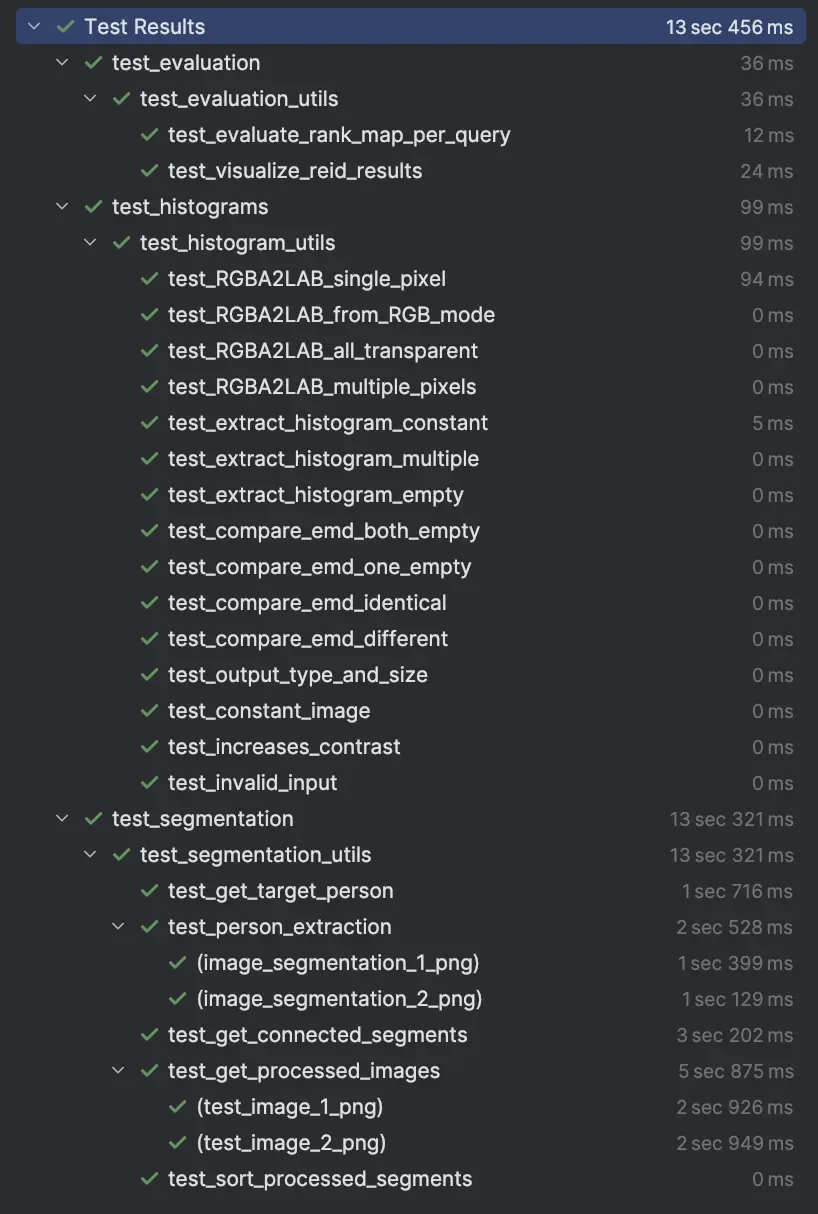The image size is (818, 1214).
Task: Click the checkmark icon for test_sort_processed_segments
Action: 150,1179
